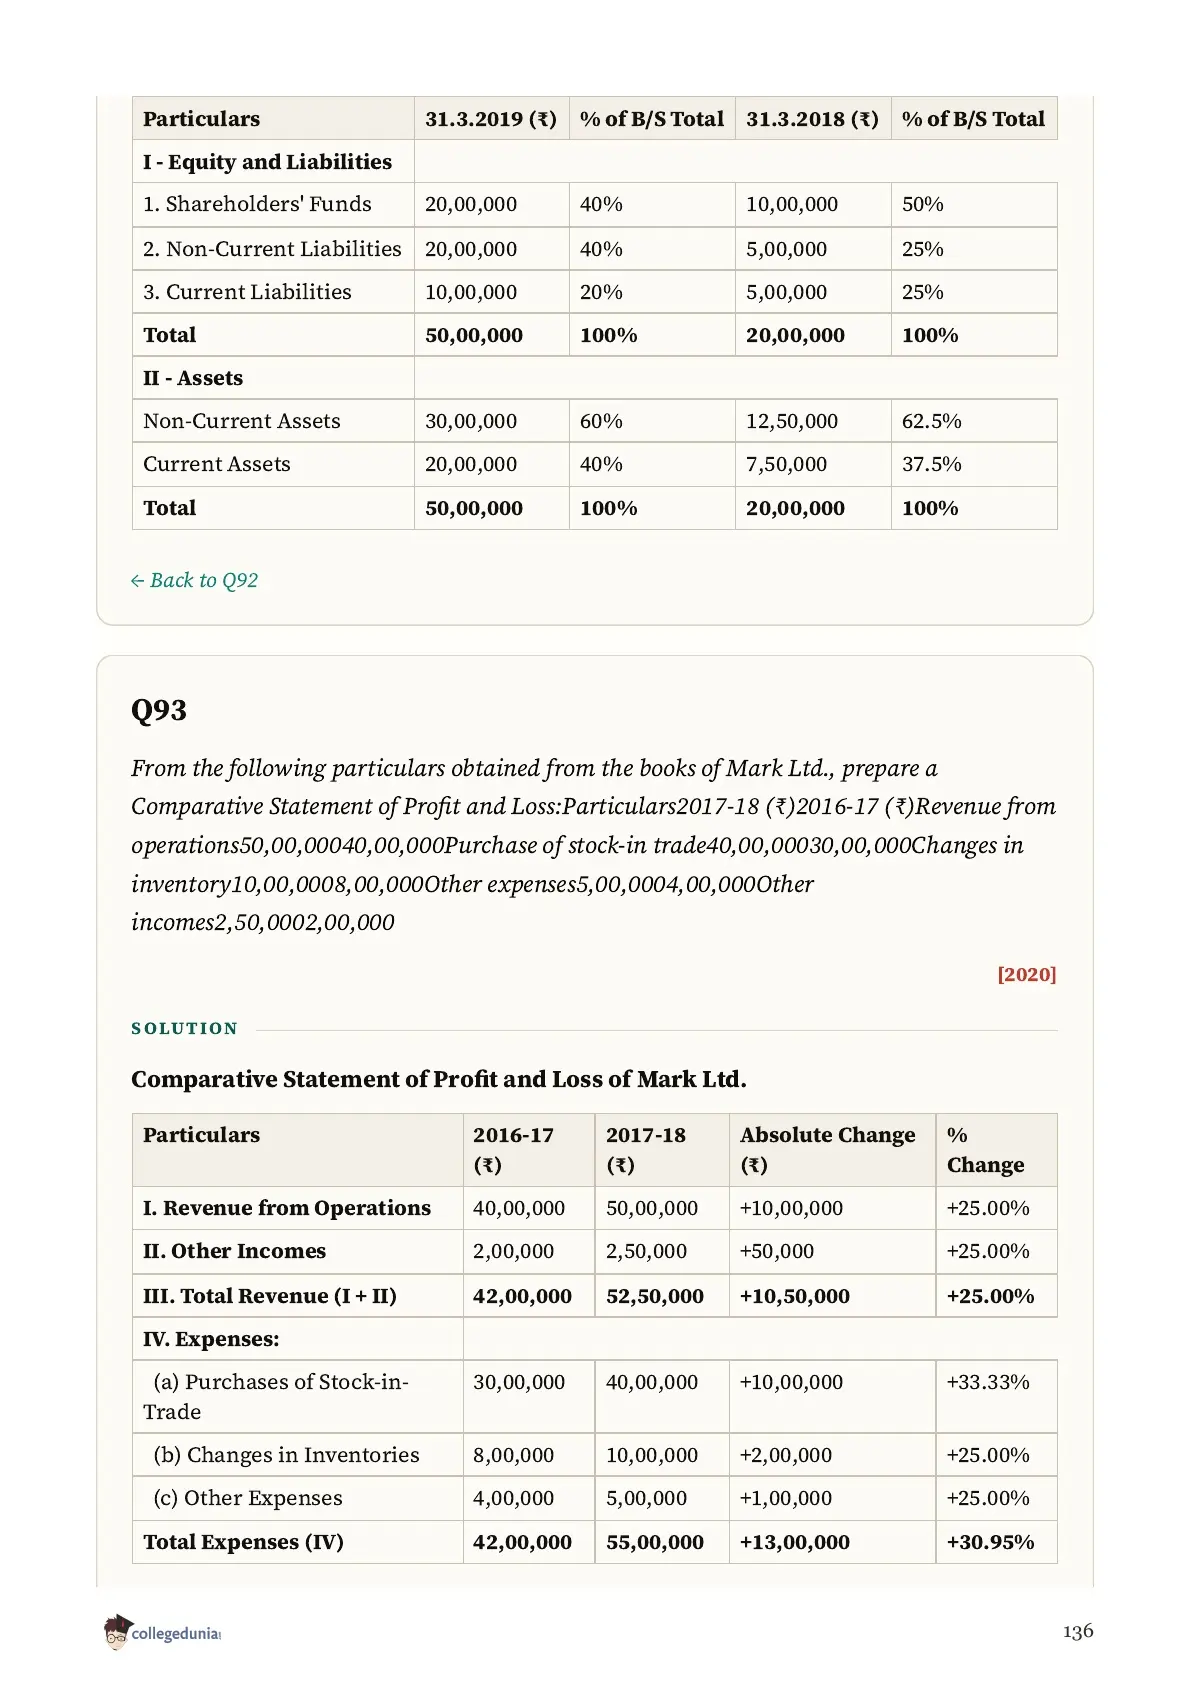The width and height of the screenshot is (1190, 1684).
Task: Click the 31.3.2019 column header
Action: [490, 118]
